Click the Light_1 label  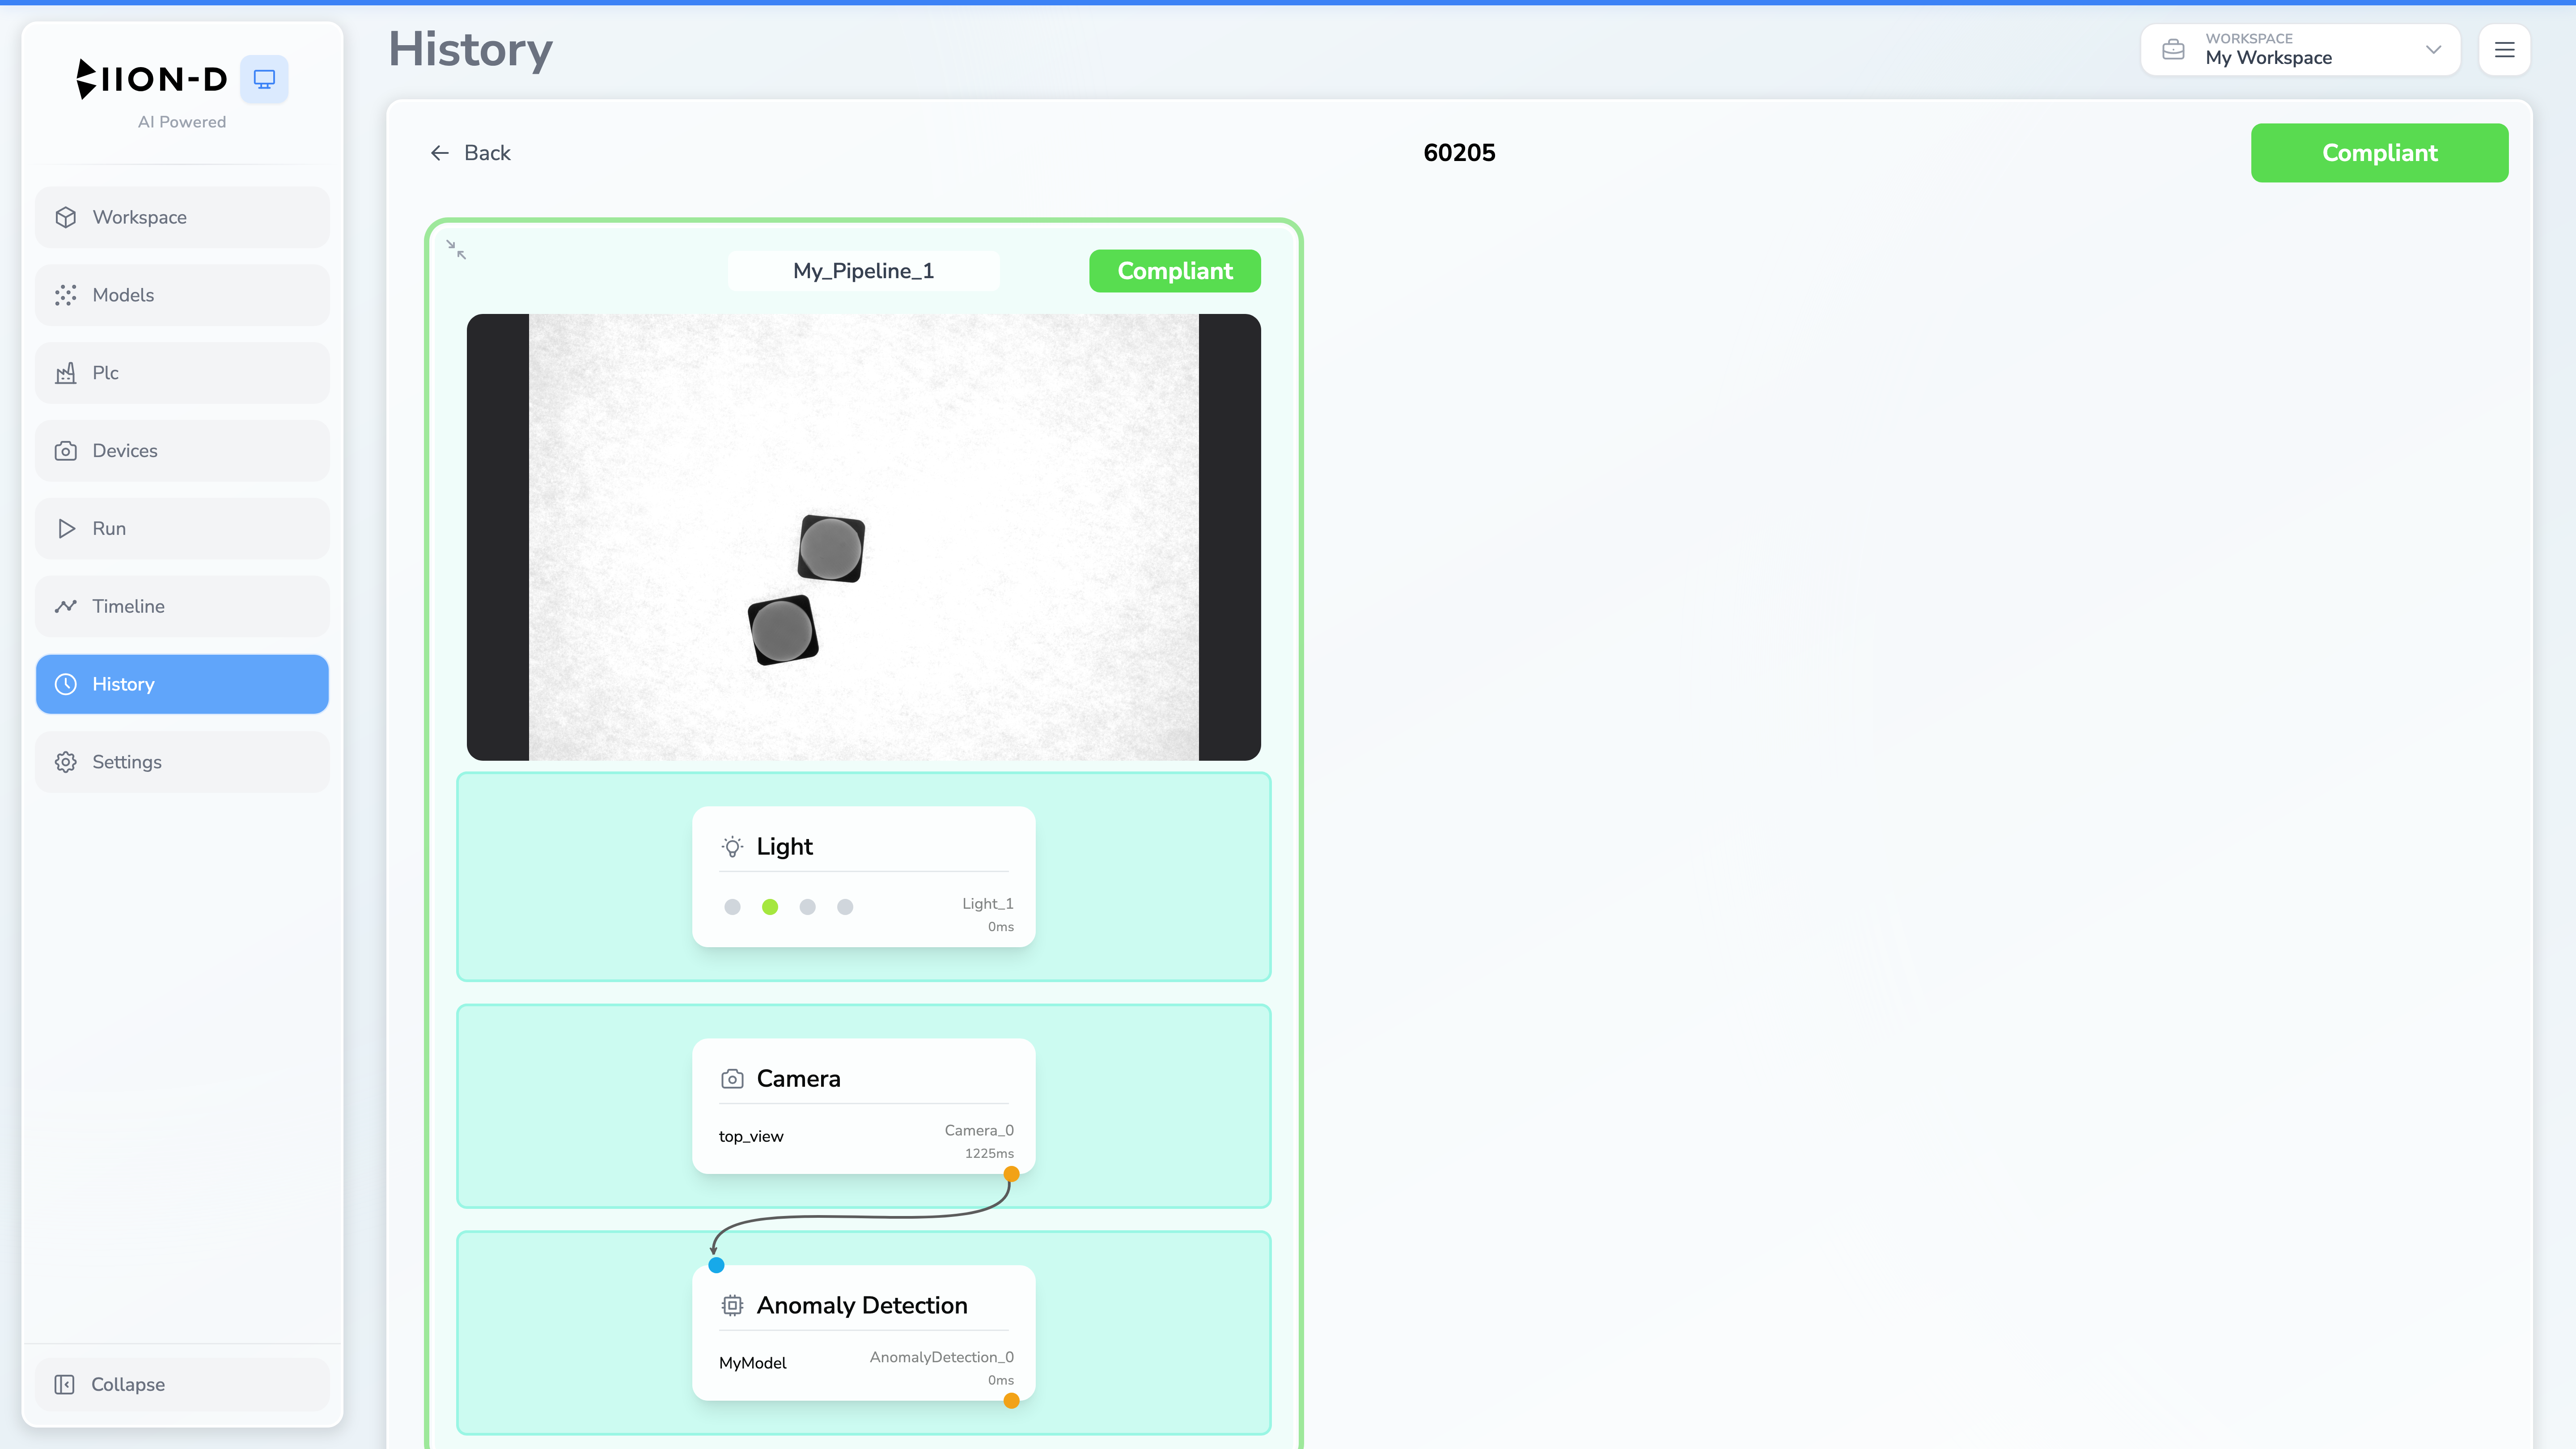coord(988,904)
